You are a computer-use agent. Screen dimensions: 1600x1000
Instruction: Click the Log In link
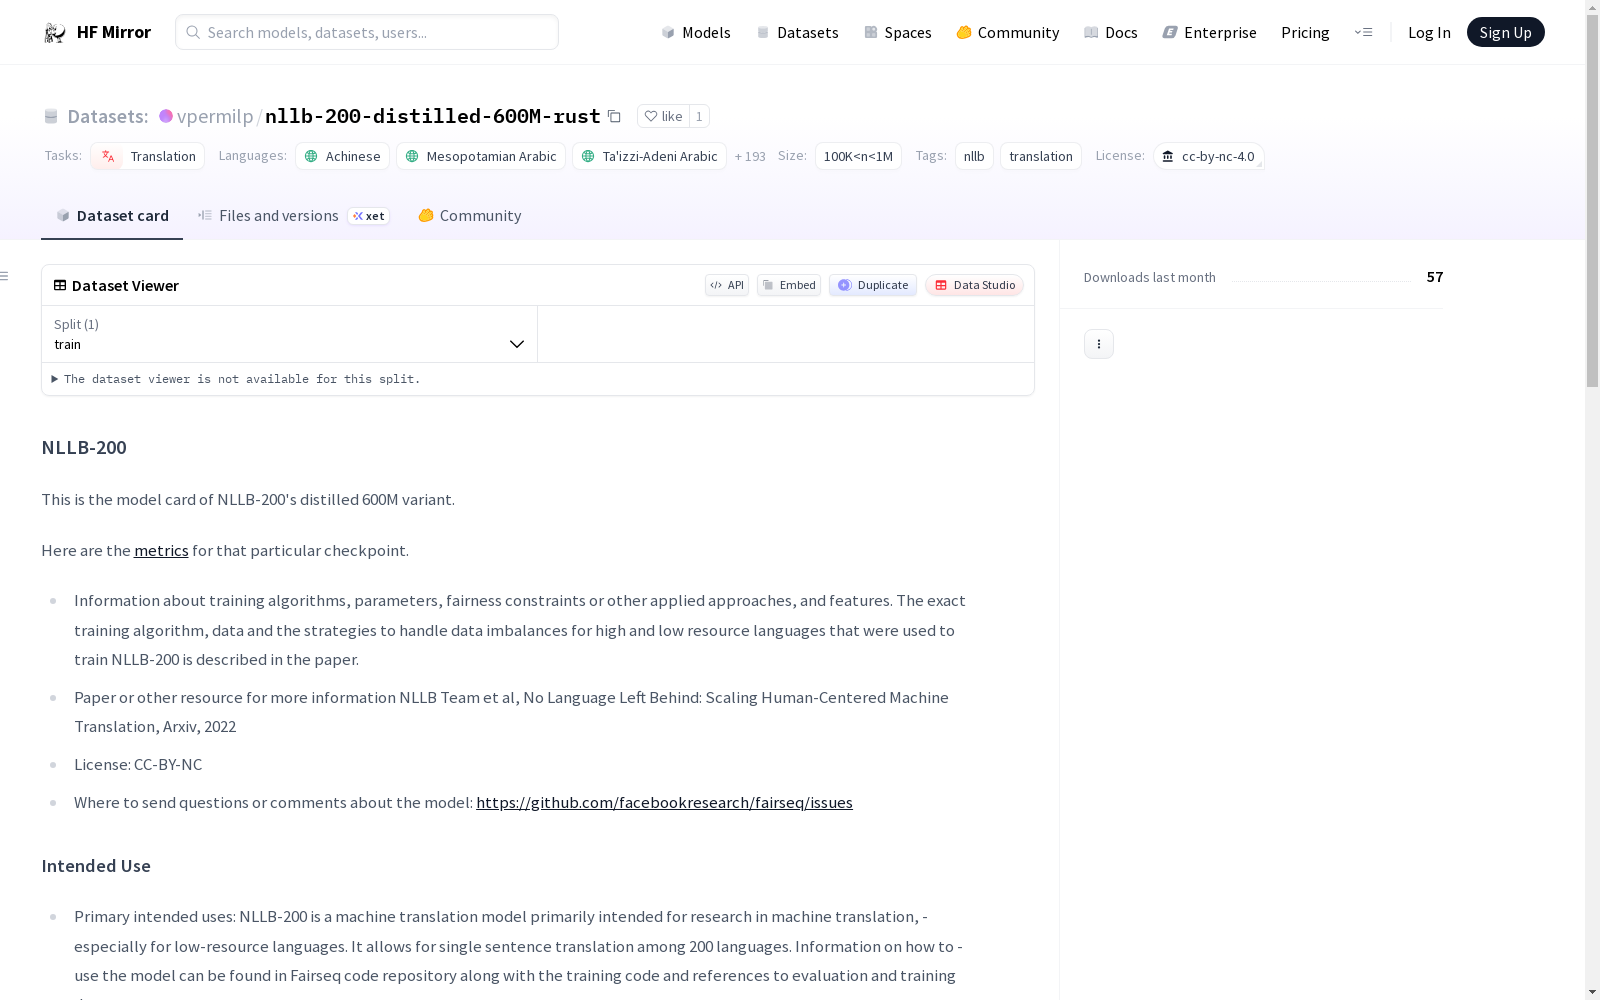point(1429,32)
